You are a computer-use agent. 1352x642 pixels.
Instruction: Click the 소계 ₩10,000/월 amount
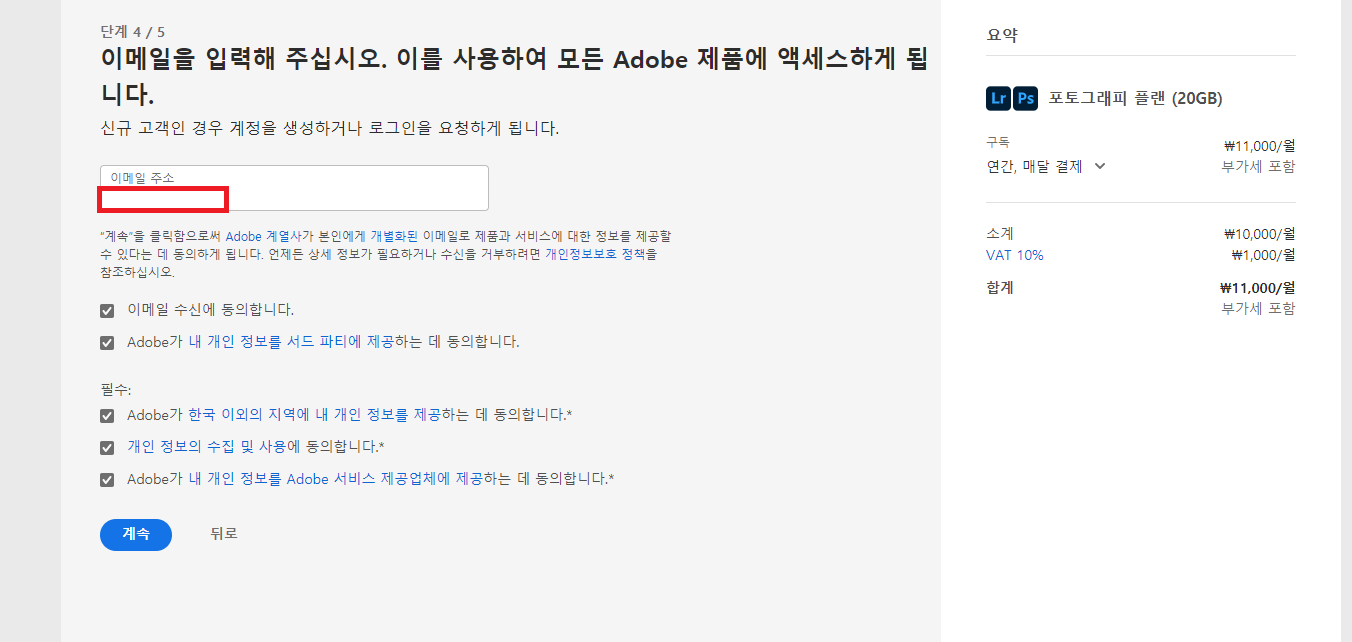tap(1259, 234)
